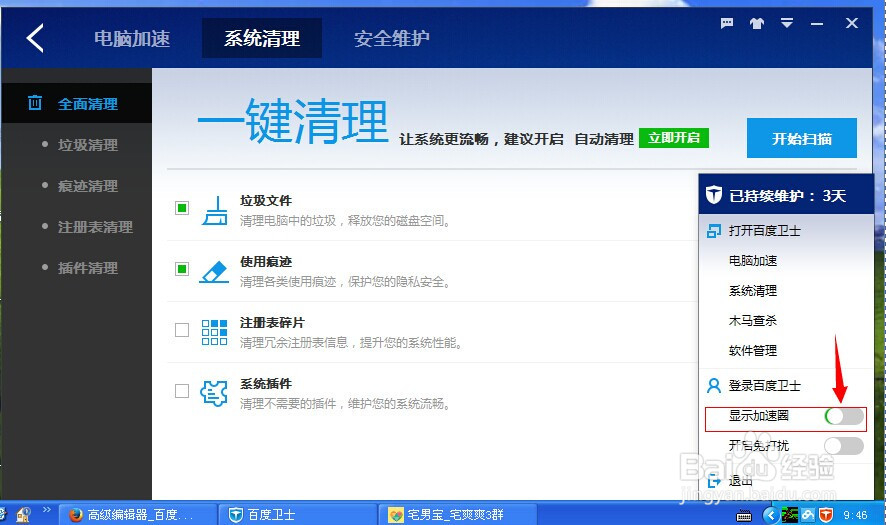Choose 木马查杀 from tray menu
This screenshot has width=886, height=525.
click(753, 320)
